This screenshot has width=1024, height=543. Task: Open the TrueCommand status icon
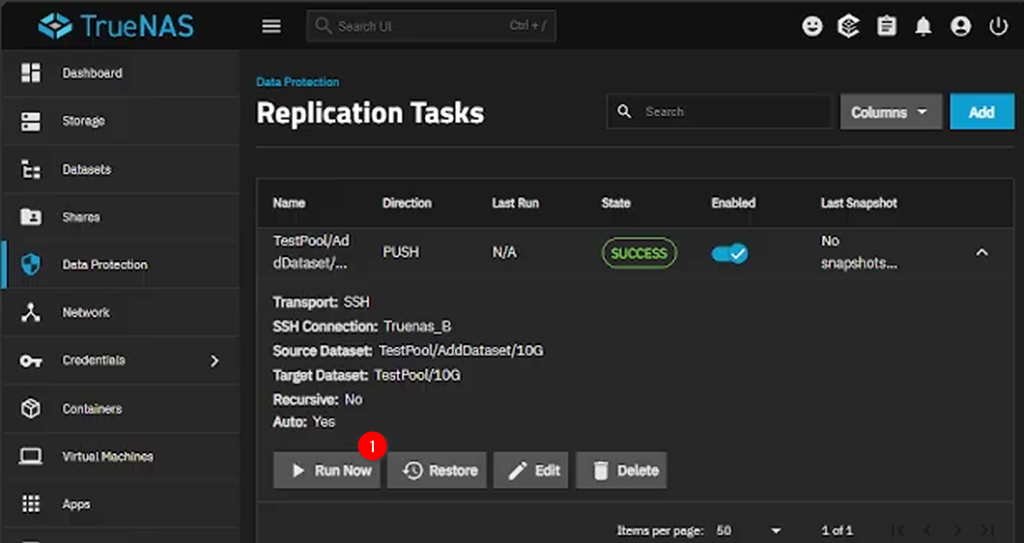pos(849,27)
